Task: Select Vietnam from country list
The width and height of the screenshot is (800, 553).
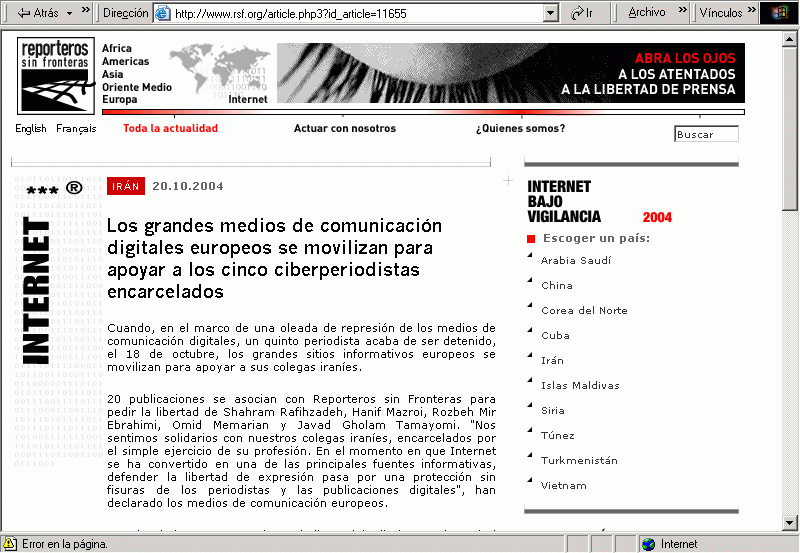Action: coord(563,486)
